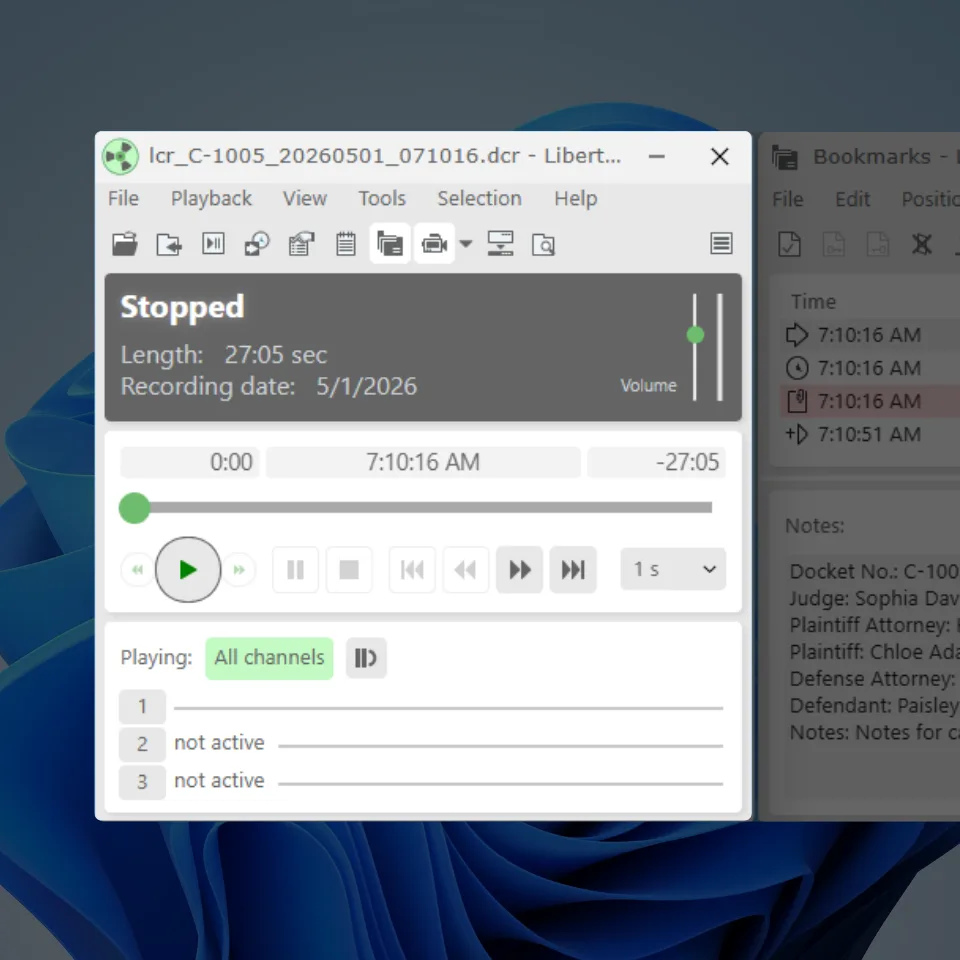Click the notepad toolbar icon
960x960 pixels.
pyautogui.click(x=346, y=244)
